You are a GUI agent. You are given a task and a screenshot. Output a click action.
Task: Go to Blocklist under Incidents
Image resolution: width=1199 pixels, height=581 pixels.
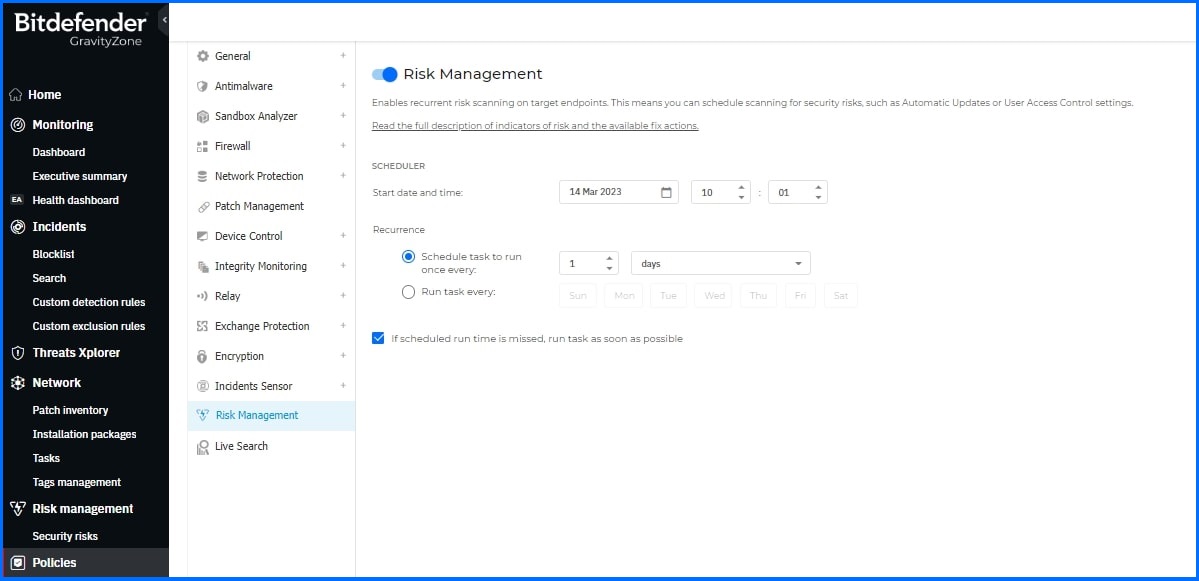point(54,255)
